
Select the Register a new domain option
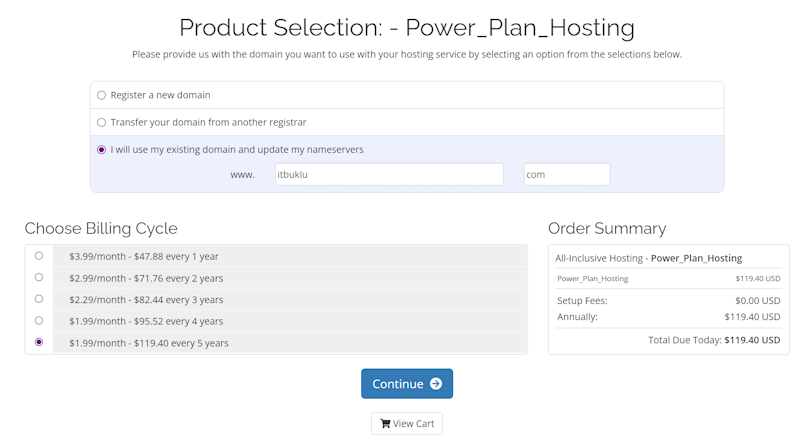[x=101, y=95]
